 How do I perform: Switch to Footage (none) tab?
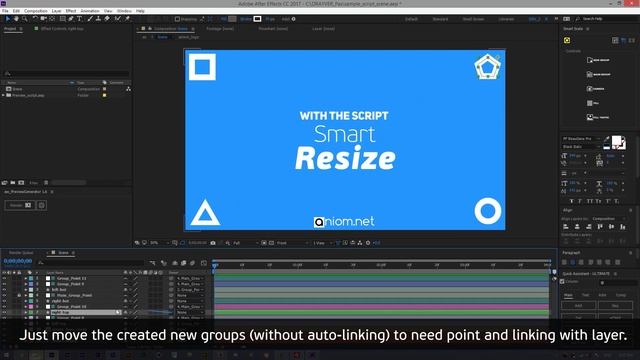(220, 29)
